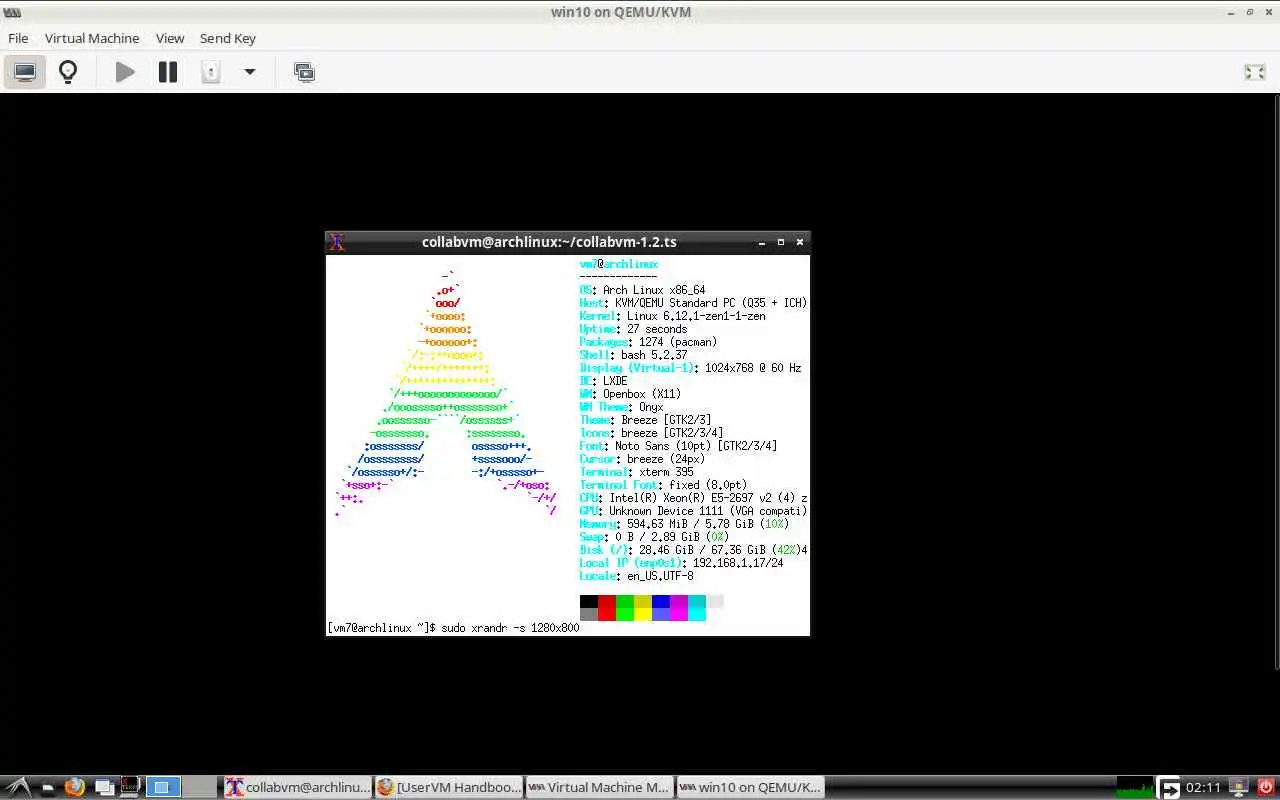Image resolution: width=1280 pixels, height=800 pixels.
Task: Click the Shell 'bash 5.2.37' line
Action: 633,355
